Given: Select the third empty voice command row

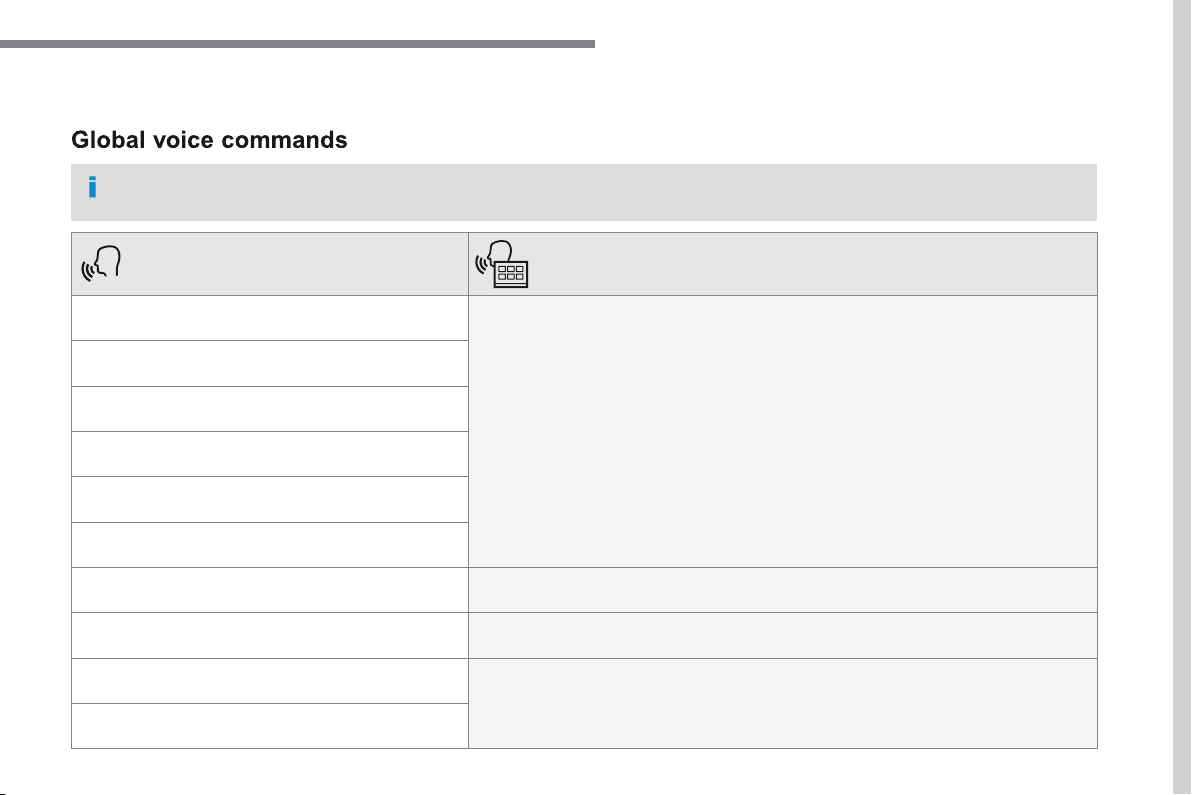Looking at the screenshot, I should (270, 409).
